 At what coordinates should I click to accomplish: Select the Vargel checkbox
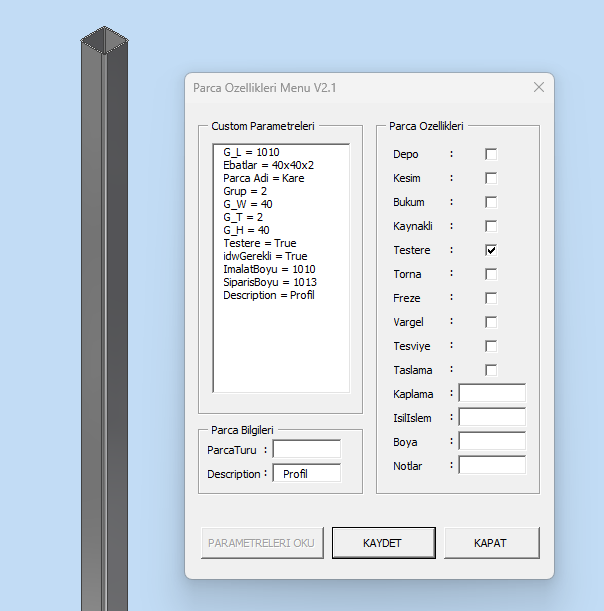click(491, 322)
